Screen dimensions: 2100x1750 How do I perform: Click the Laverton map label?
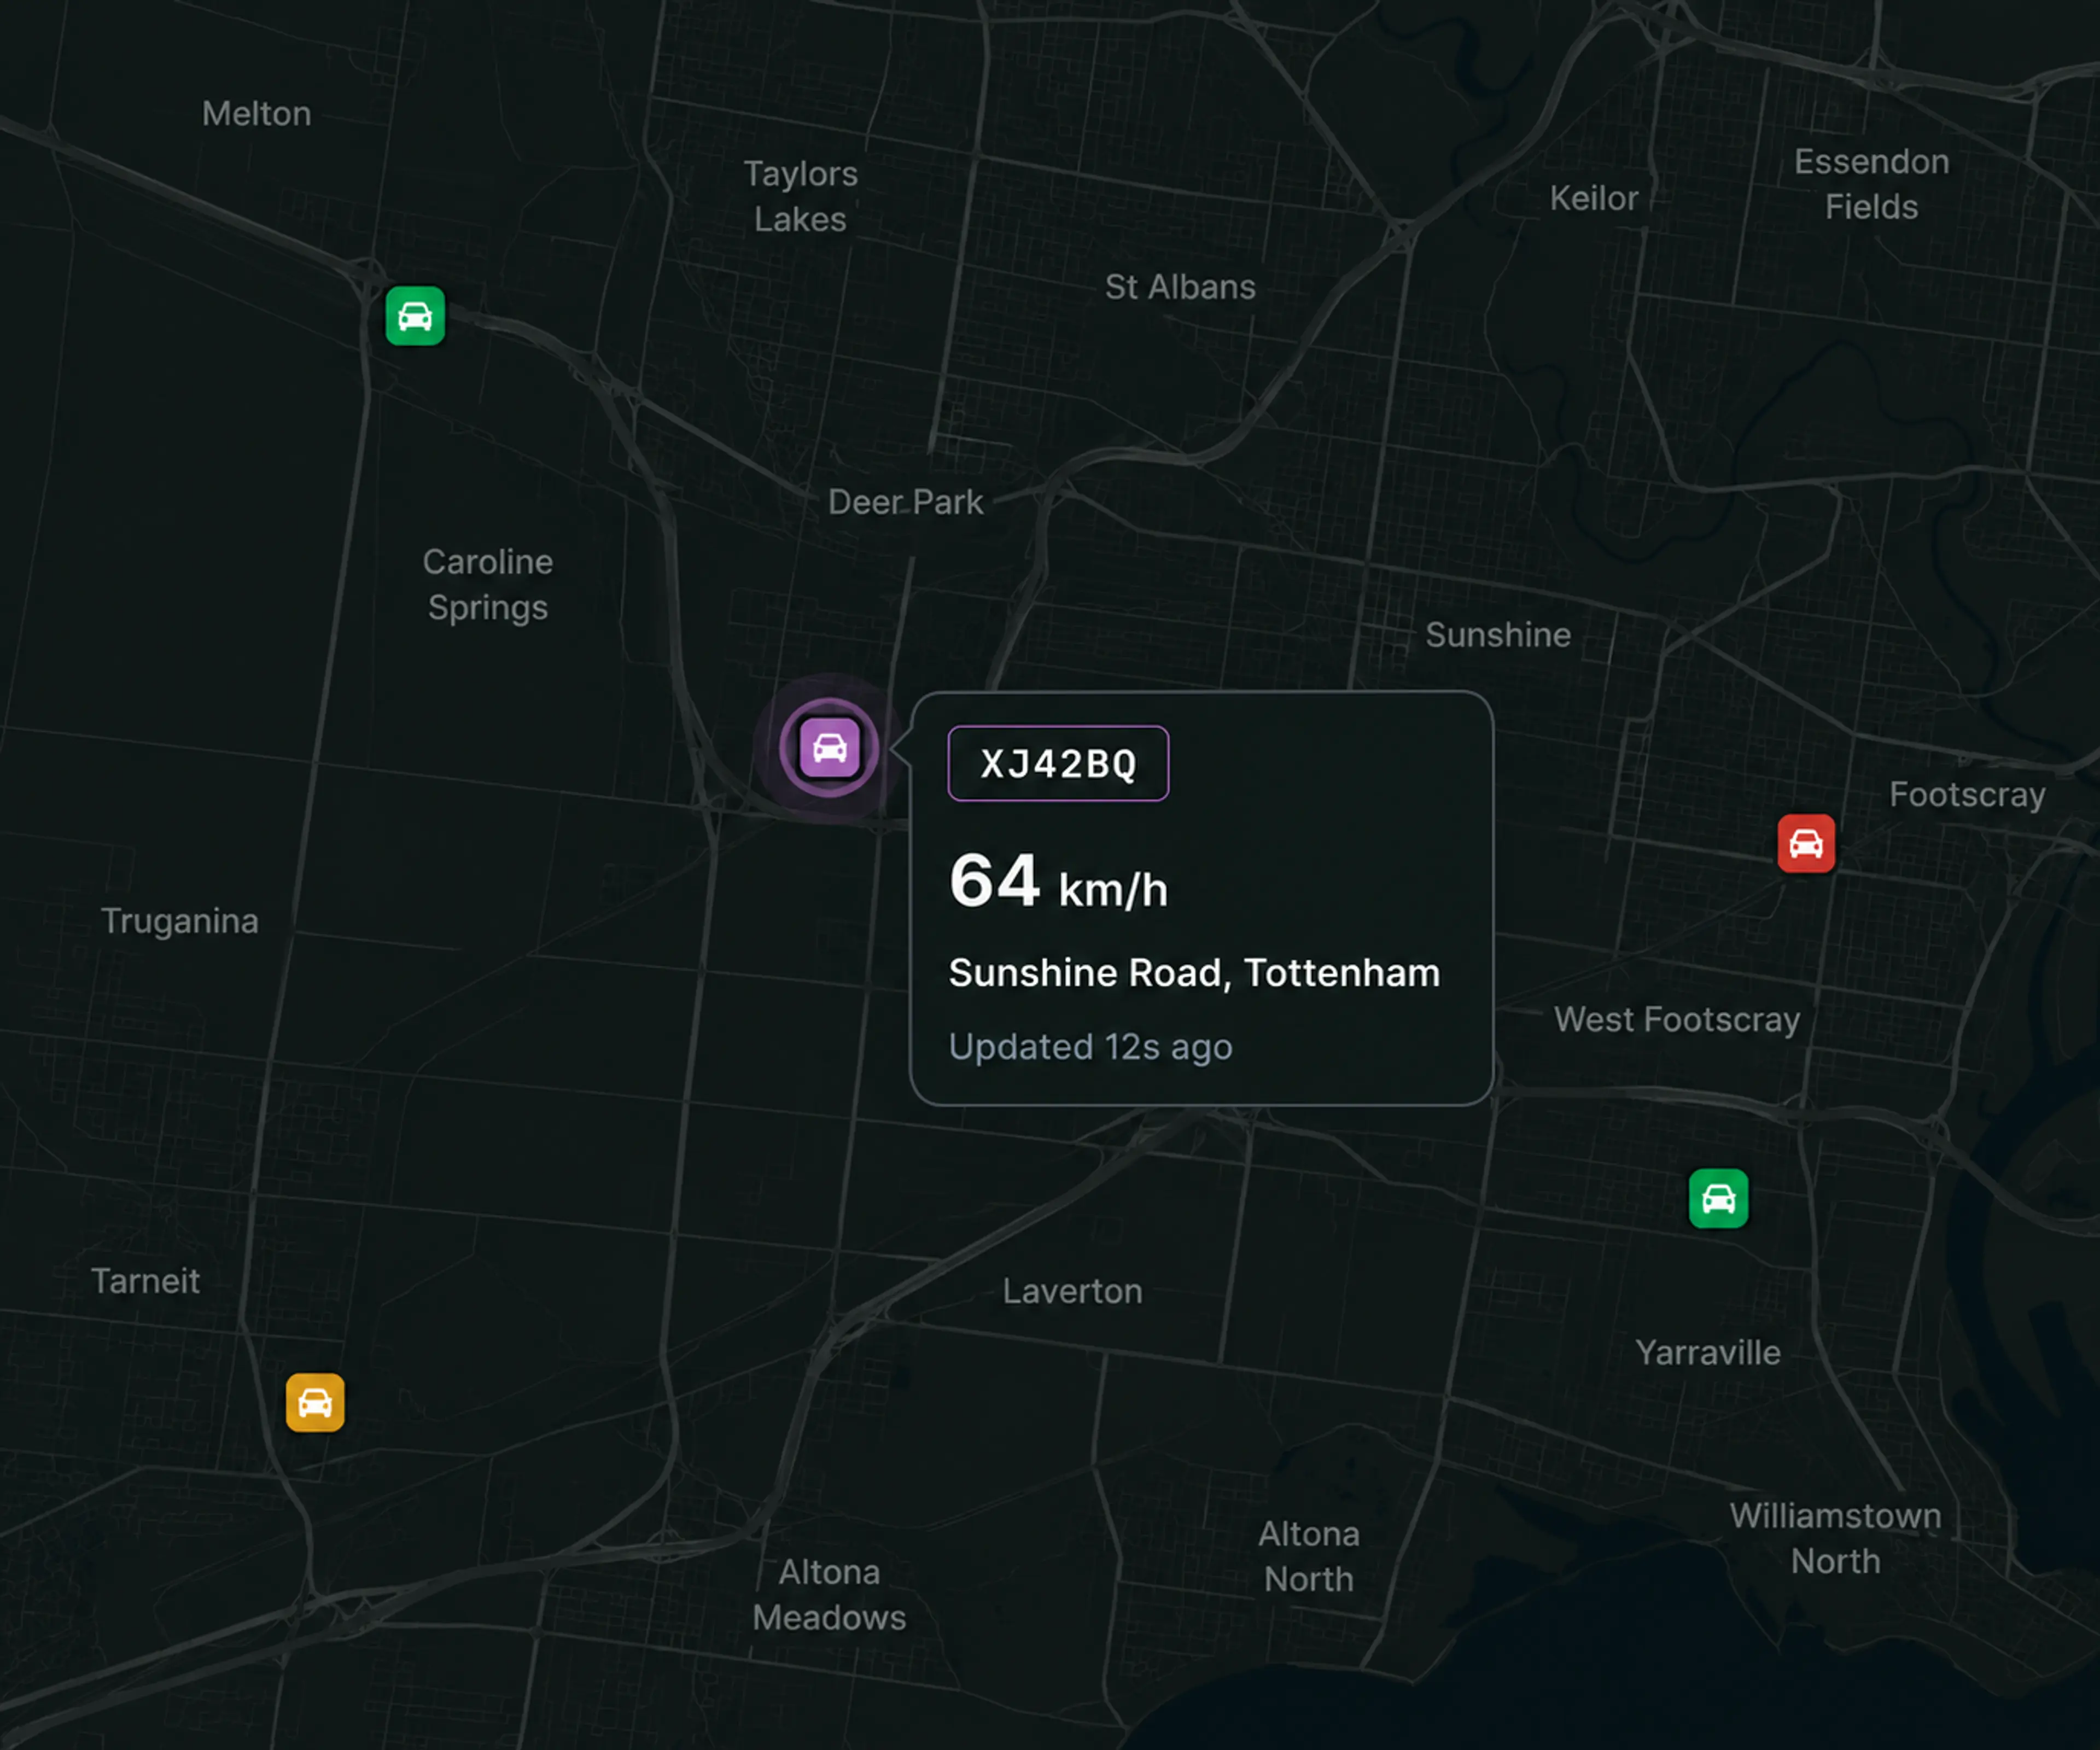(1072, 1292)
